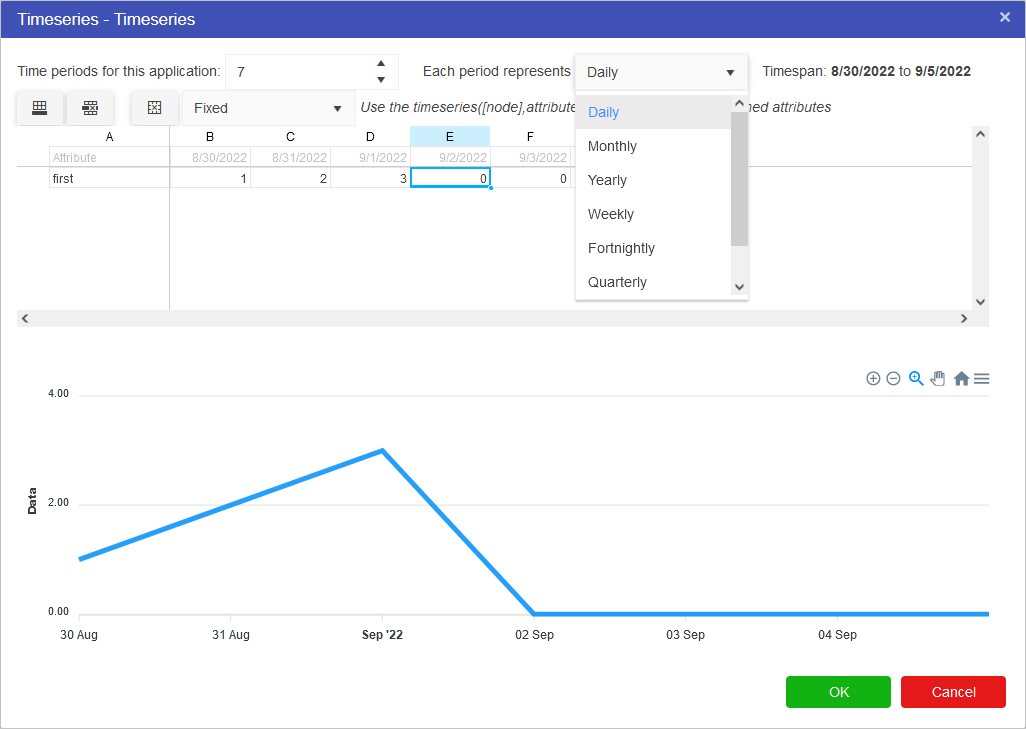Activate the selection zoom magnifier tool
Image resolution: width=1026 pixels, height=729 pixels.
[x=916, y=379]
